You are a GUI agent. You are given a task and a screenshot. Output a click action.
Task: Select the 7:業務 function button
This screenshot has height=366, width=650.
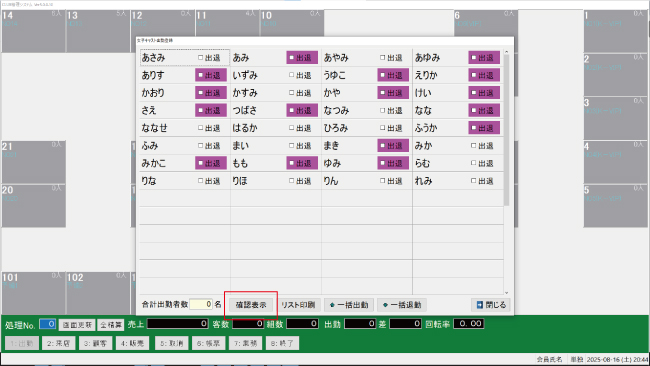pyautogui.click(x=245, y=343)
